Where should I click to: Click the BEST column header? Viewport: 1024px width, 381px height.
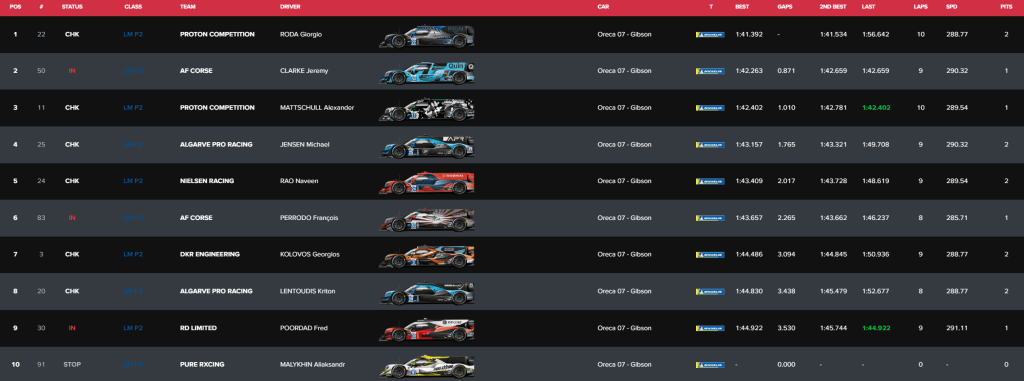tap(742, 7)
